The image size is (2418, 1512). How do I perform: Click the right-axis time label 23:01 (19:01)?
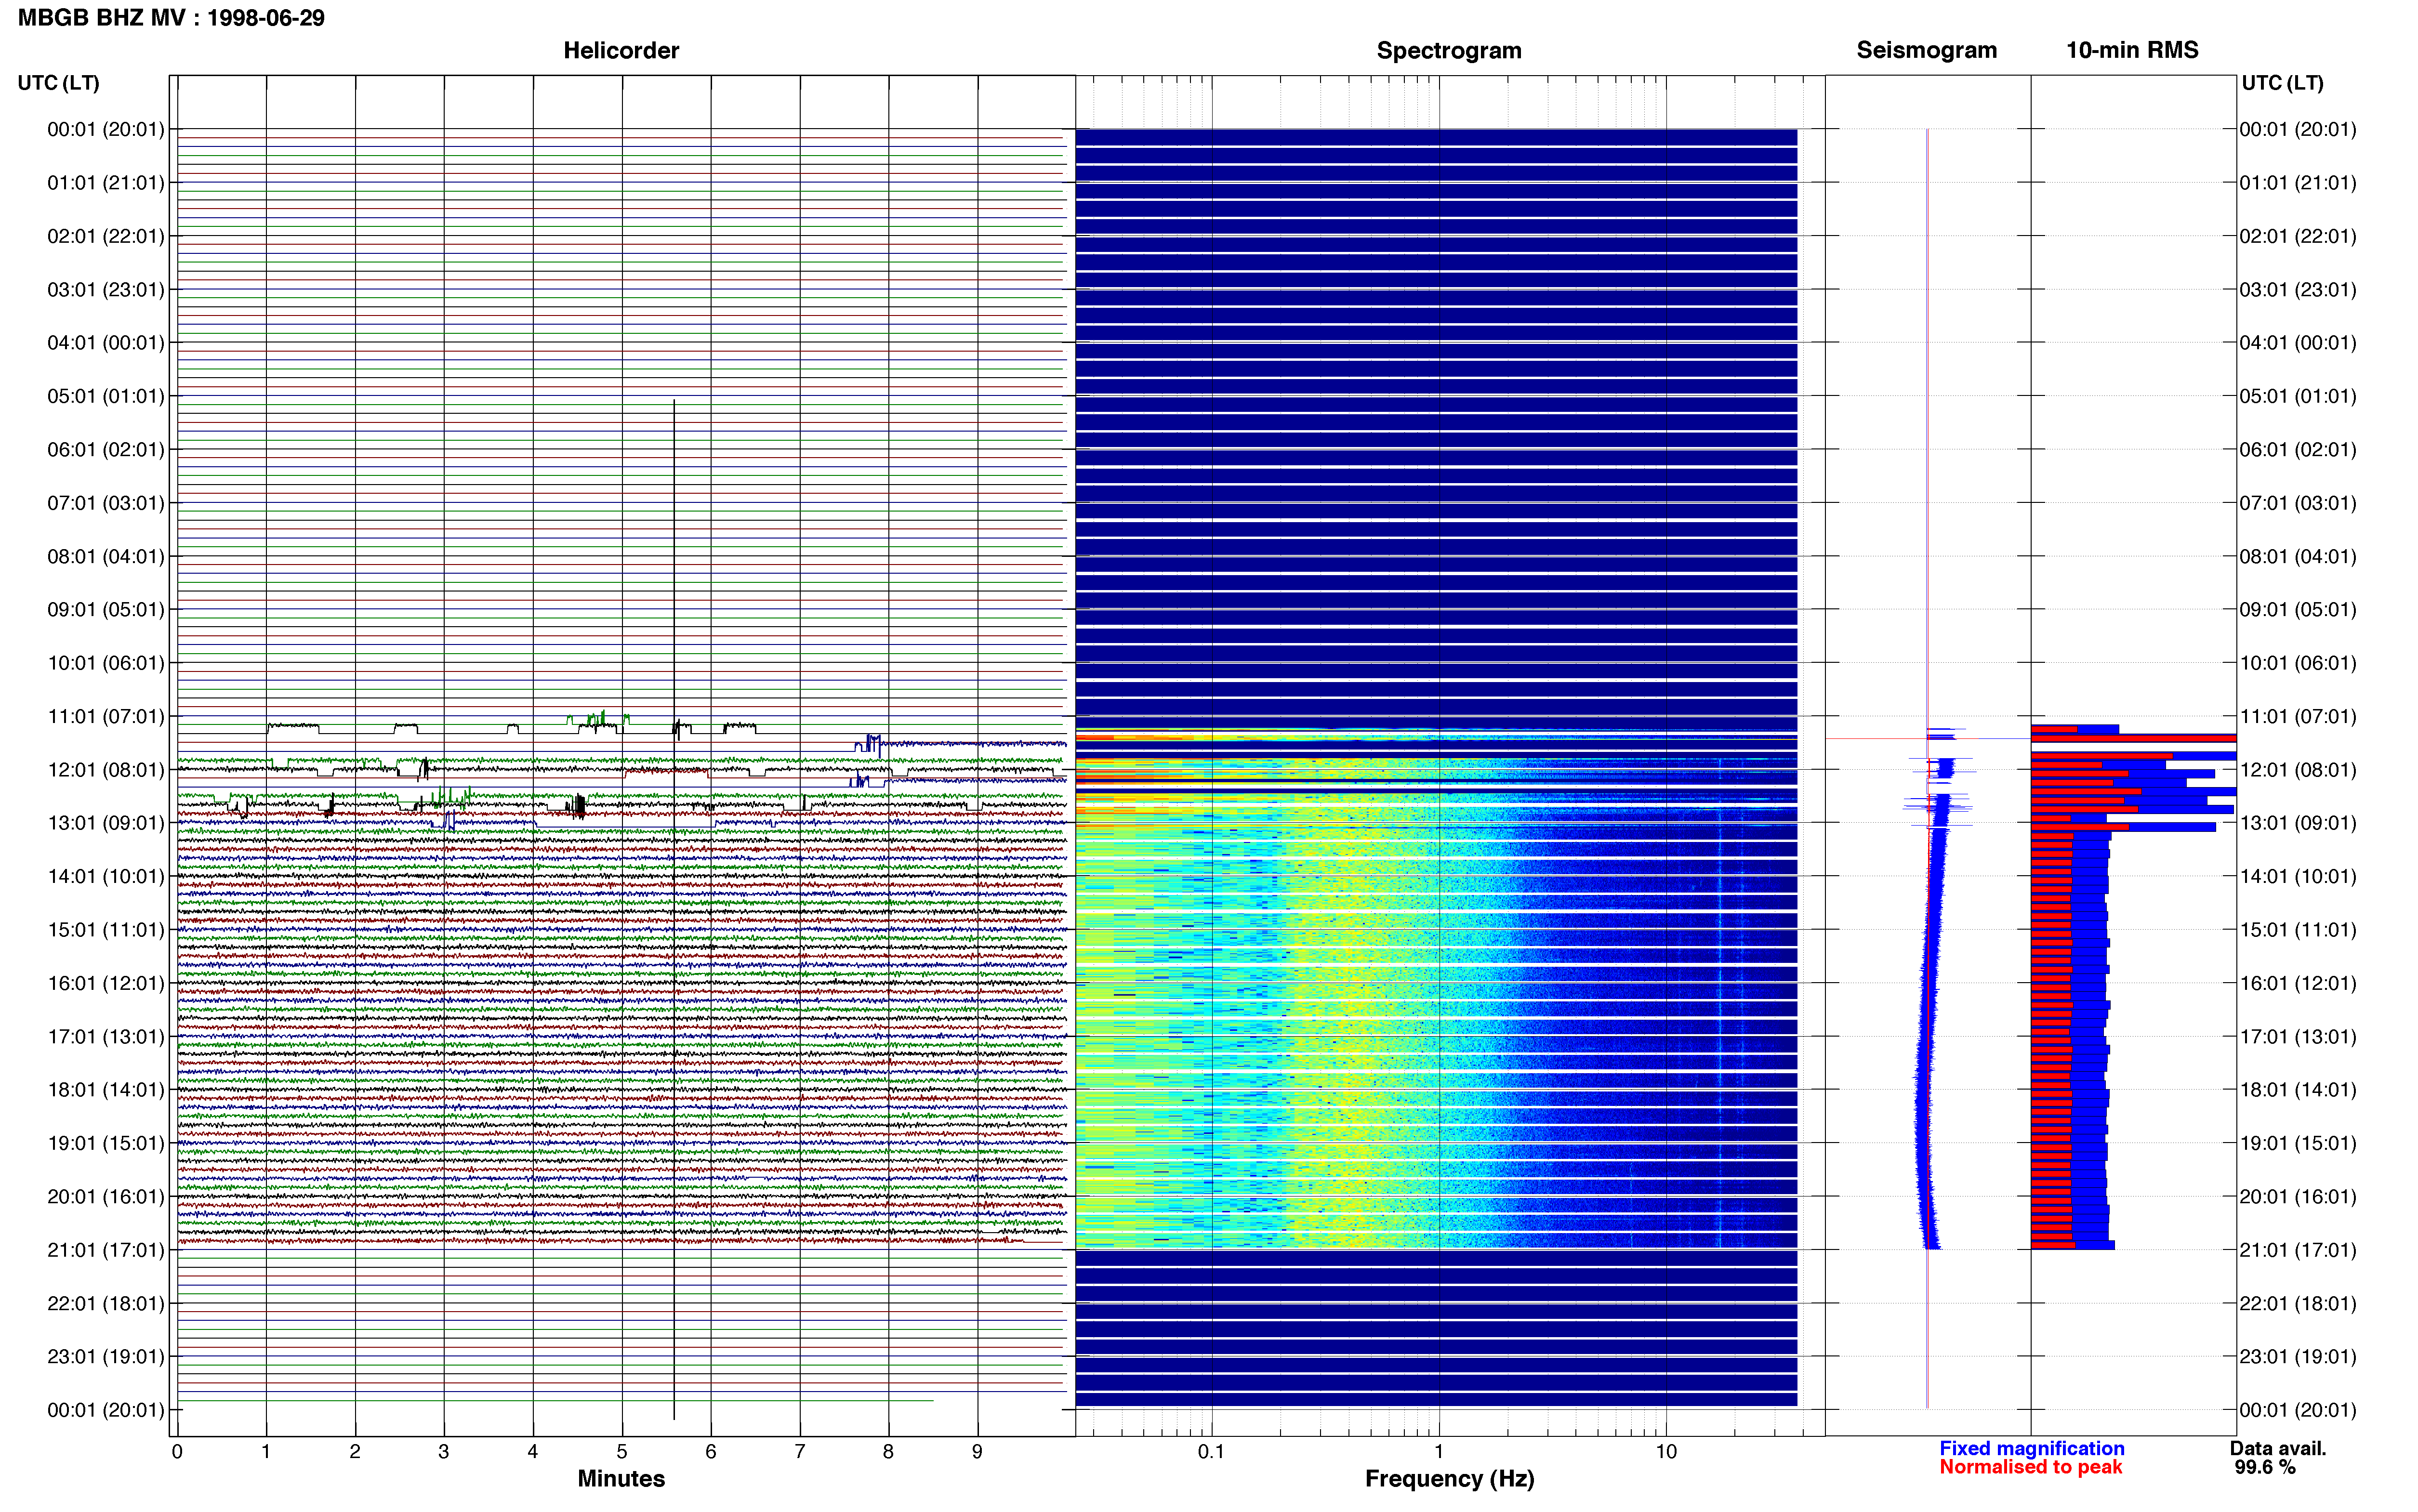tap(2298, 1356)
